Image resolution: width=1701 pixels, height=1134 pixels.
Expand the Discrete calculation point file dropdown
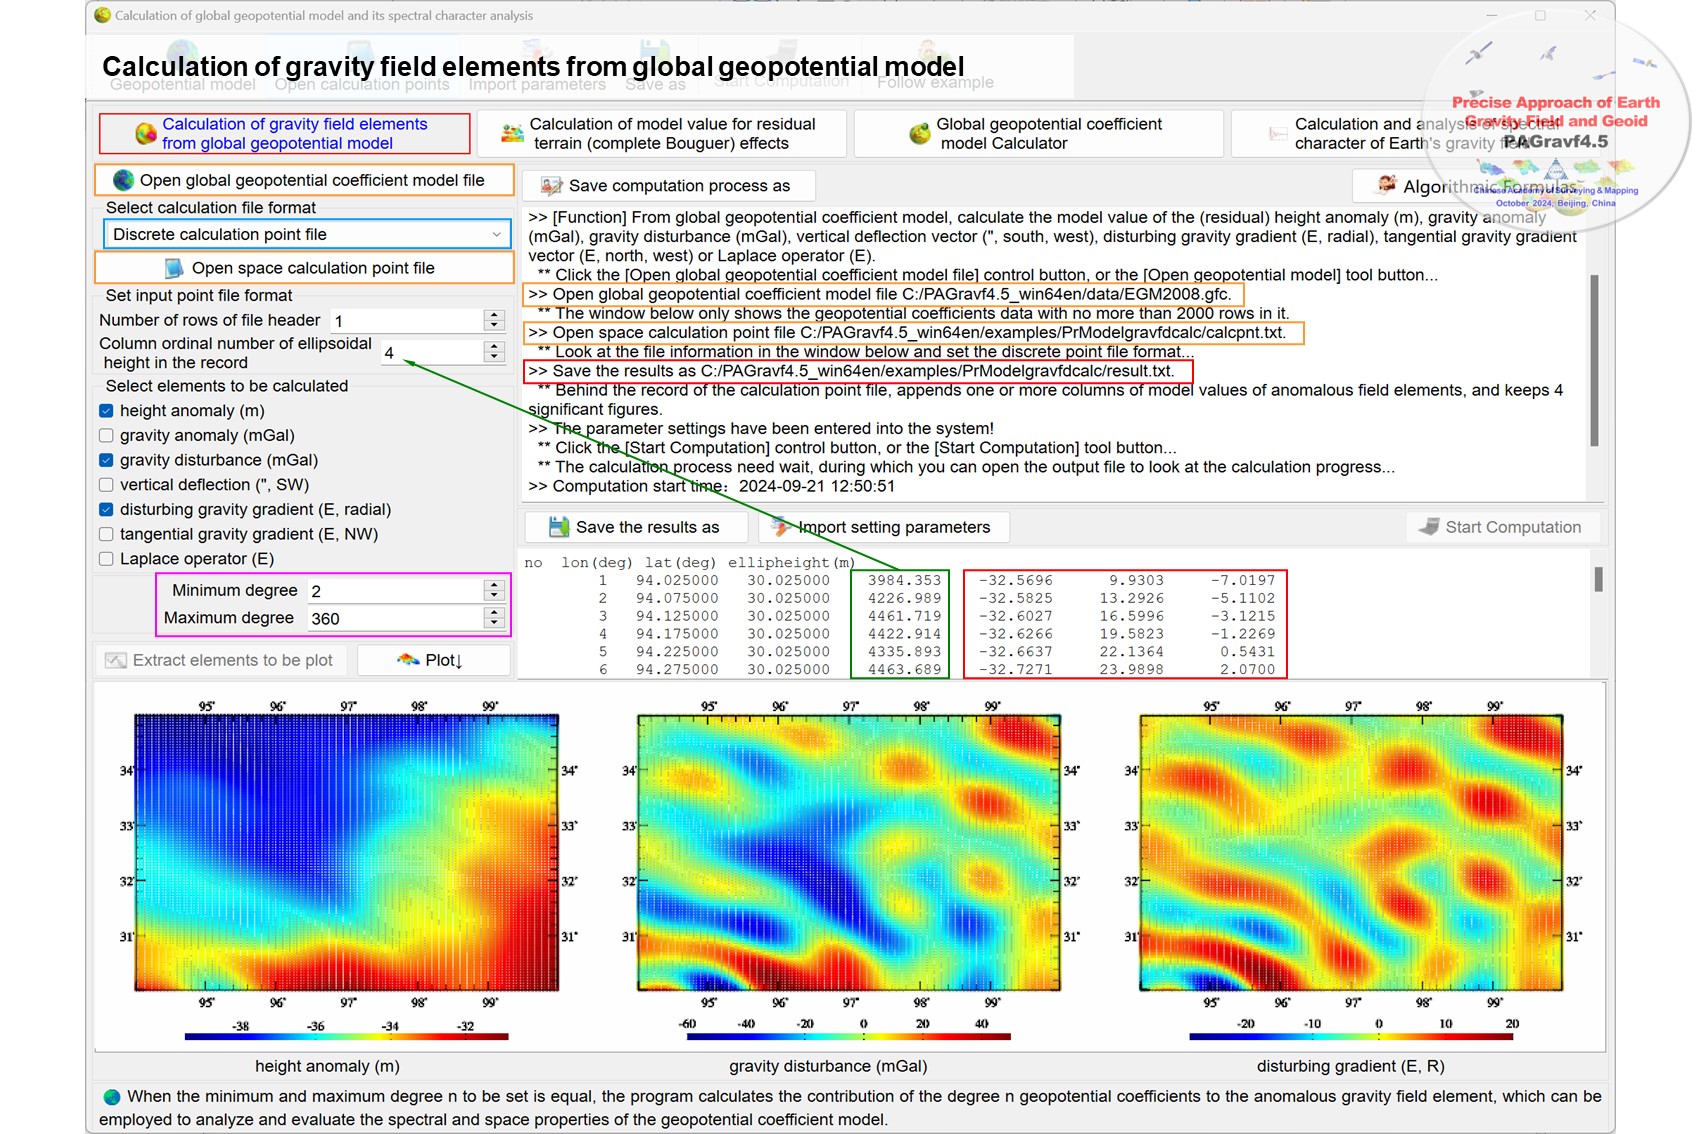coord(496,234)
